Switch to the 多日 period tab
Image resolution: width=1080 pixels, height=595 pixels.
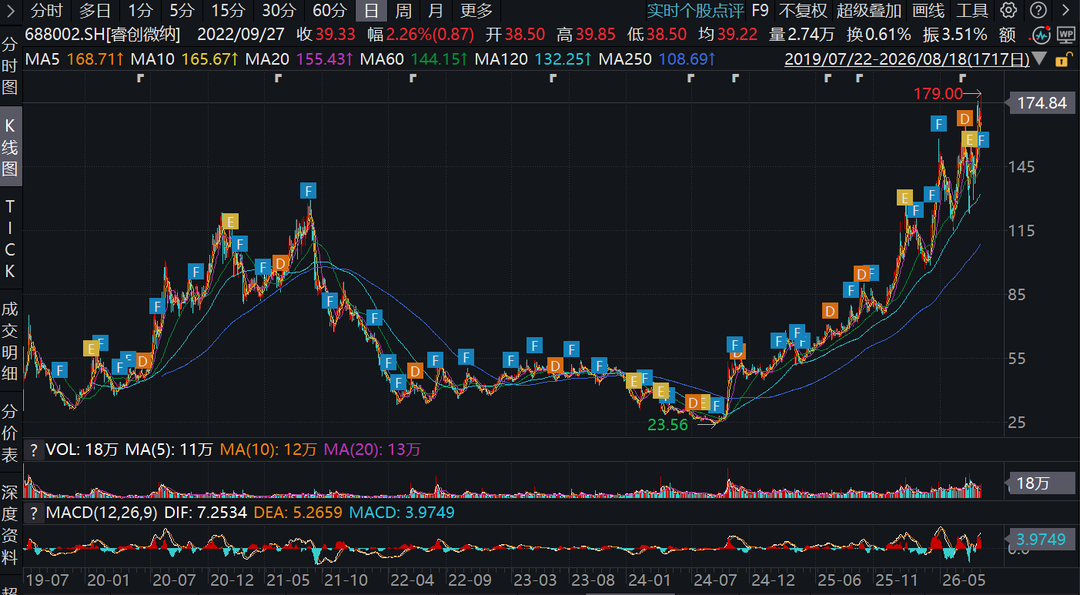click(94, 10)
